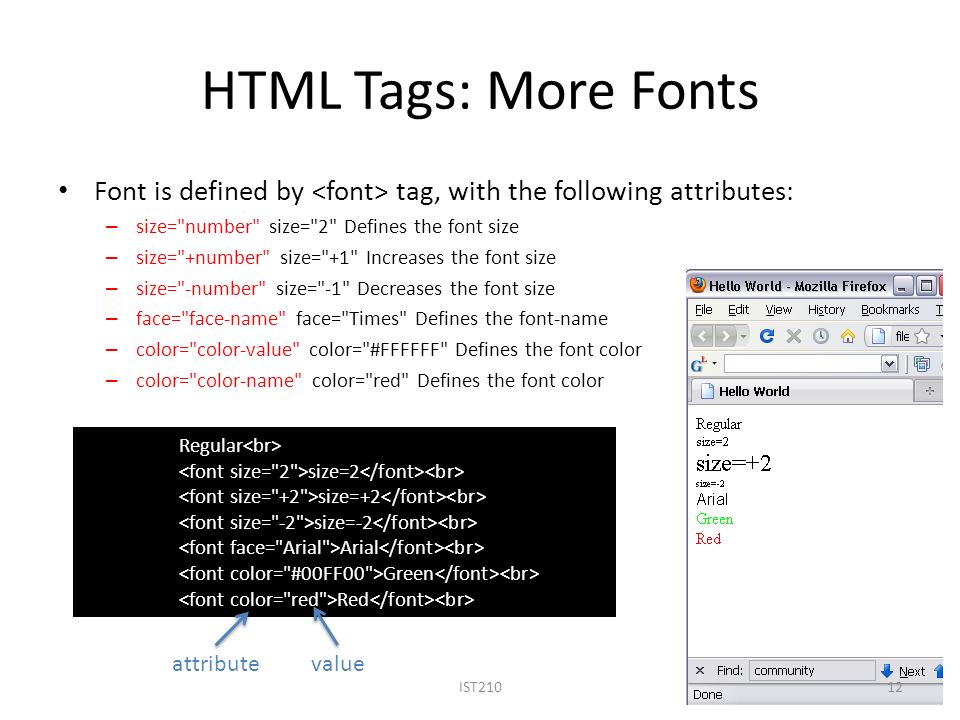Open the History menu in Firefox
Screen dimensions: 960x720
click(x=827, y=310)
